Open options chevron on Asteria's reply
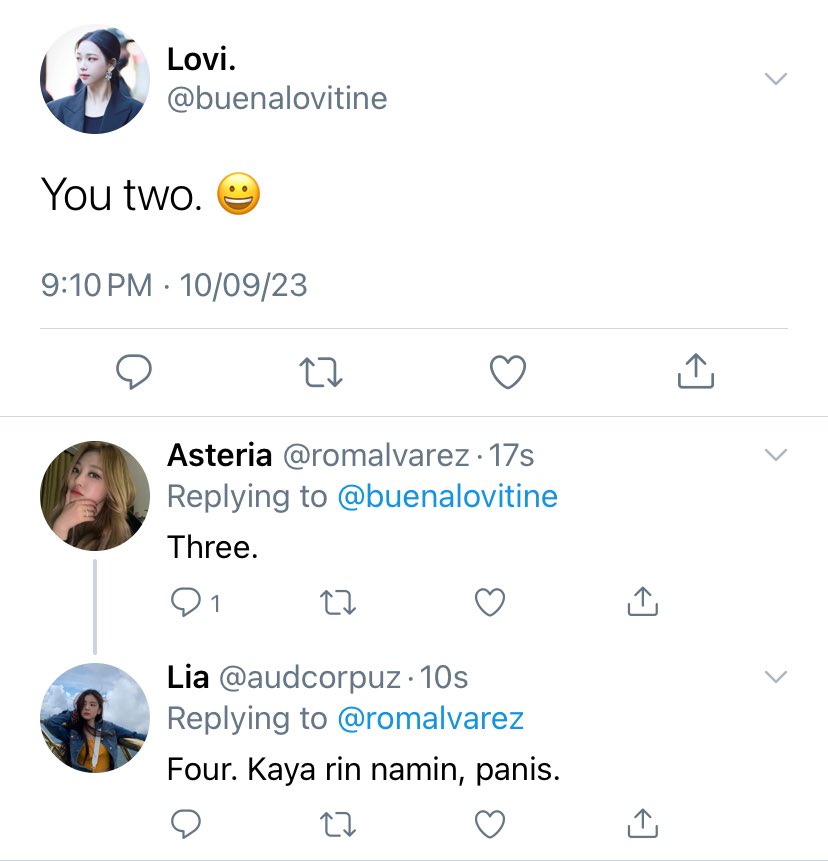 (x=776, y=455)
